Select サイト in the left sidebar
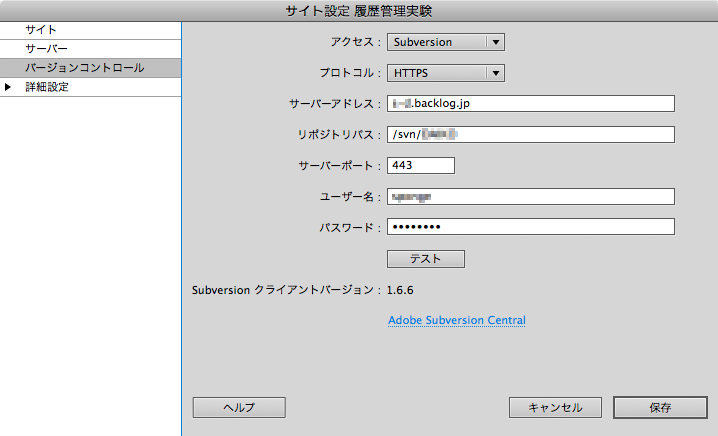 tap(41, 30)
